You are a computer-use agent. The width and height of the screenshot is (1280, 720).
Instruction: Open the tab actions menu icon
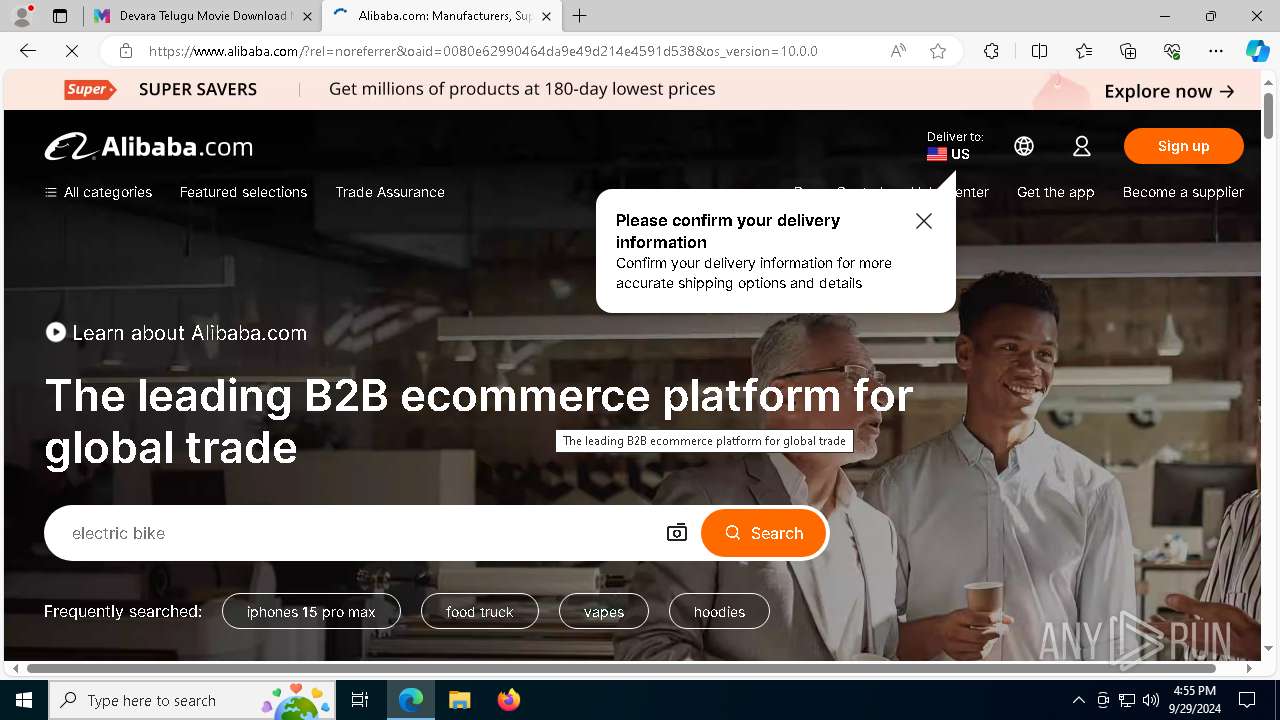(60, 16)
